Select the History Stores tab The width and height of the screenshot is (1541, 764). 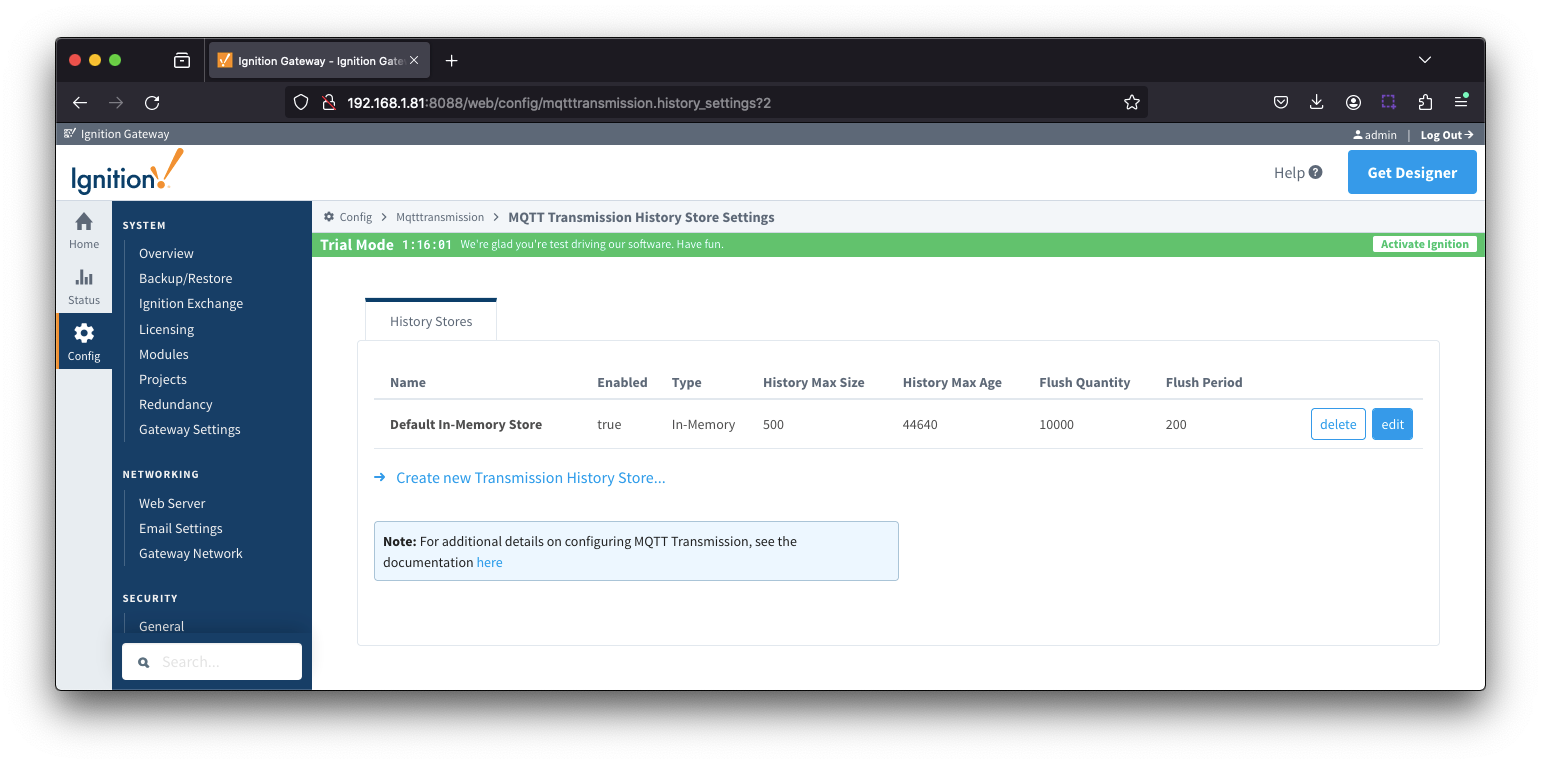click(x=431, y=321)
